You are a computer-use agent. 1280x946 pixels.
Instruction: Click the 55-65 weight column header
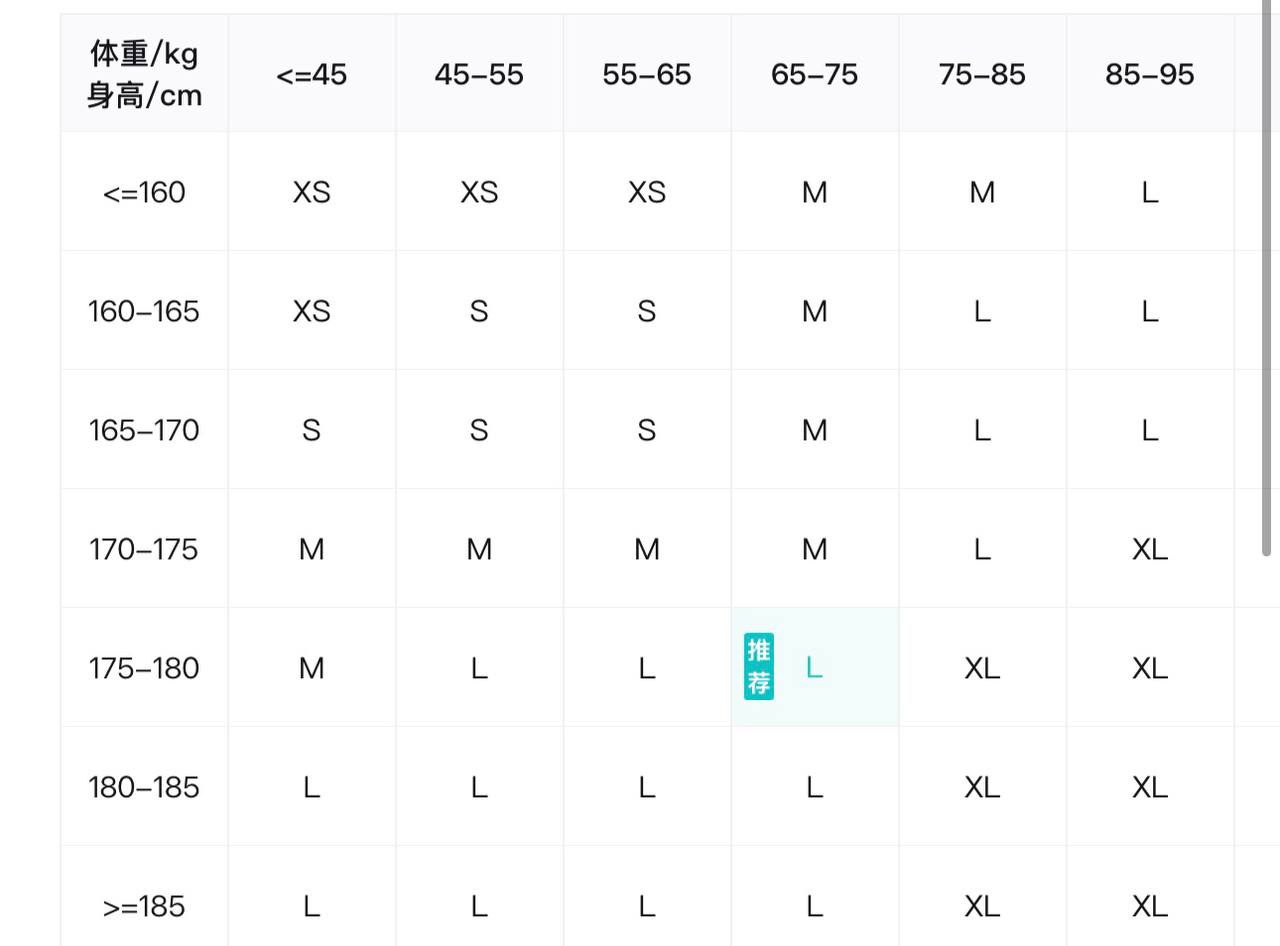point(647,75)
